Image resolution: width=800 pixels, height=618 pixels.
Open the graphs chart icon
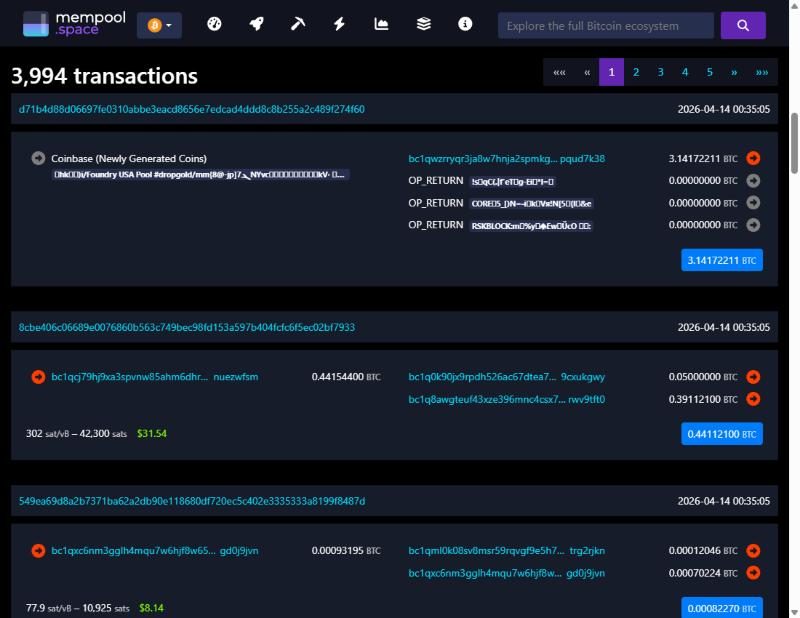pos(381,23)
